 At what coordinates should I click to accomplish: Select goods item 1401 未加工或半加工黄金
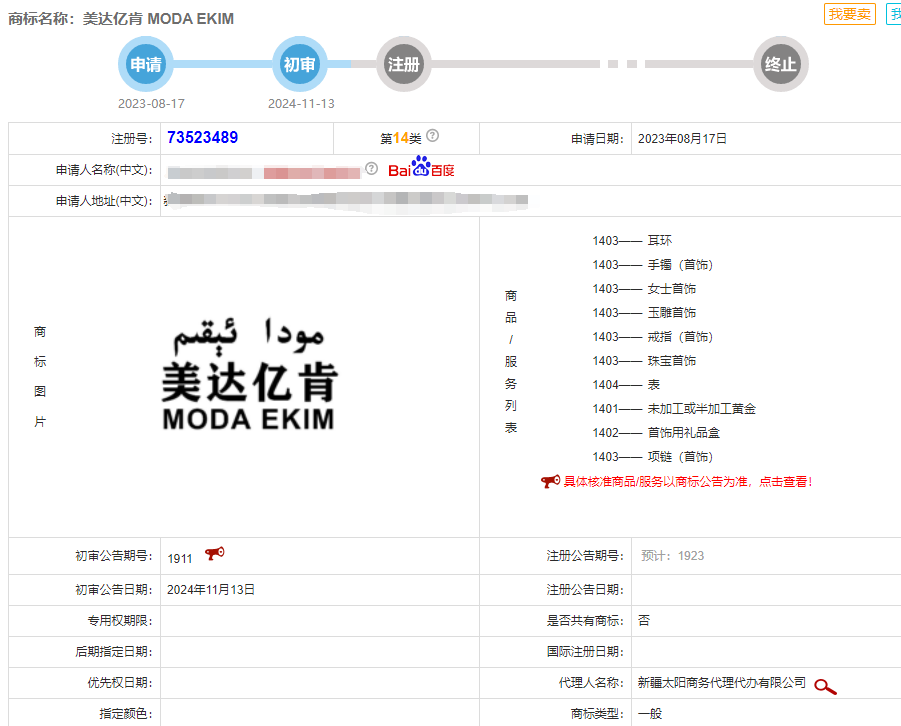click(x=674, y=409)
